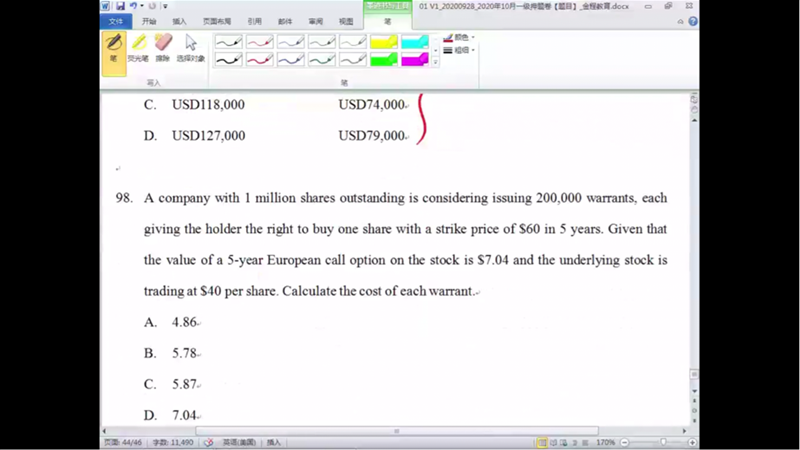
Task: Activate the Eraser (擦除) tool
Action: click(163, 47)
